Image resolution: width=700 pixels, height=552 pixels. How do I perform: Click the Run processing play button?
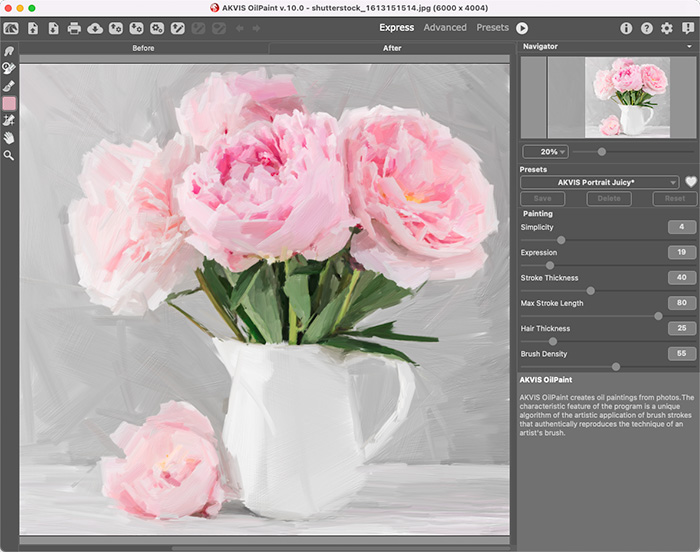[x=522, y=28]
